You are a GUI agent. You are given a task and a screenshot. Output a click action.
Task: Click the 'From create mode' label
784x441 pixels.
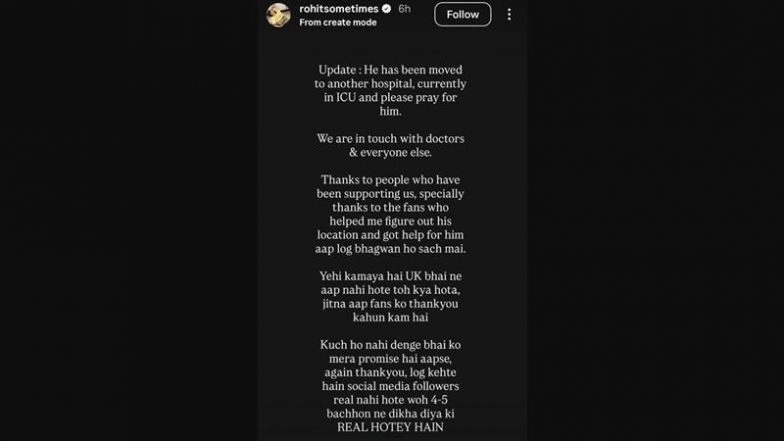[x=336, y=22]
